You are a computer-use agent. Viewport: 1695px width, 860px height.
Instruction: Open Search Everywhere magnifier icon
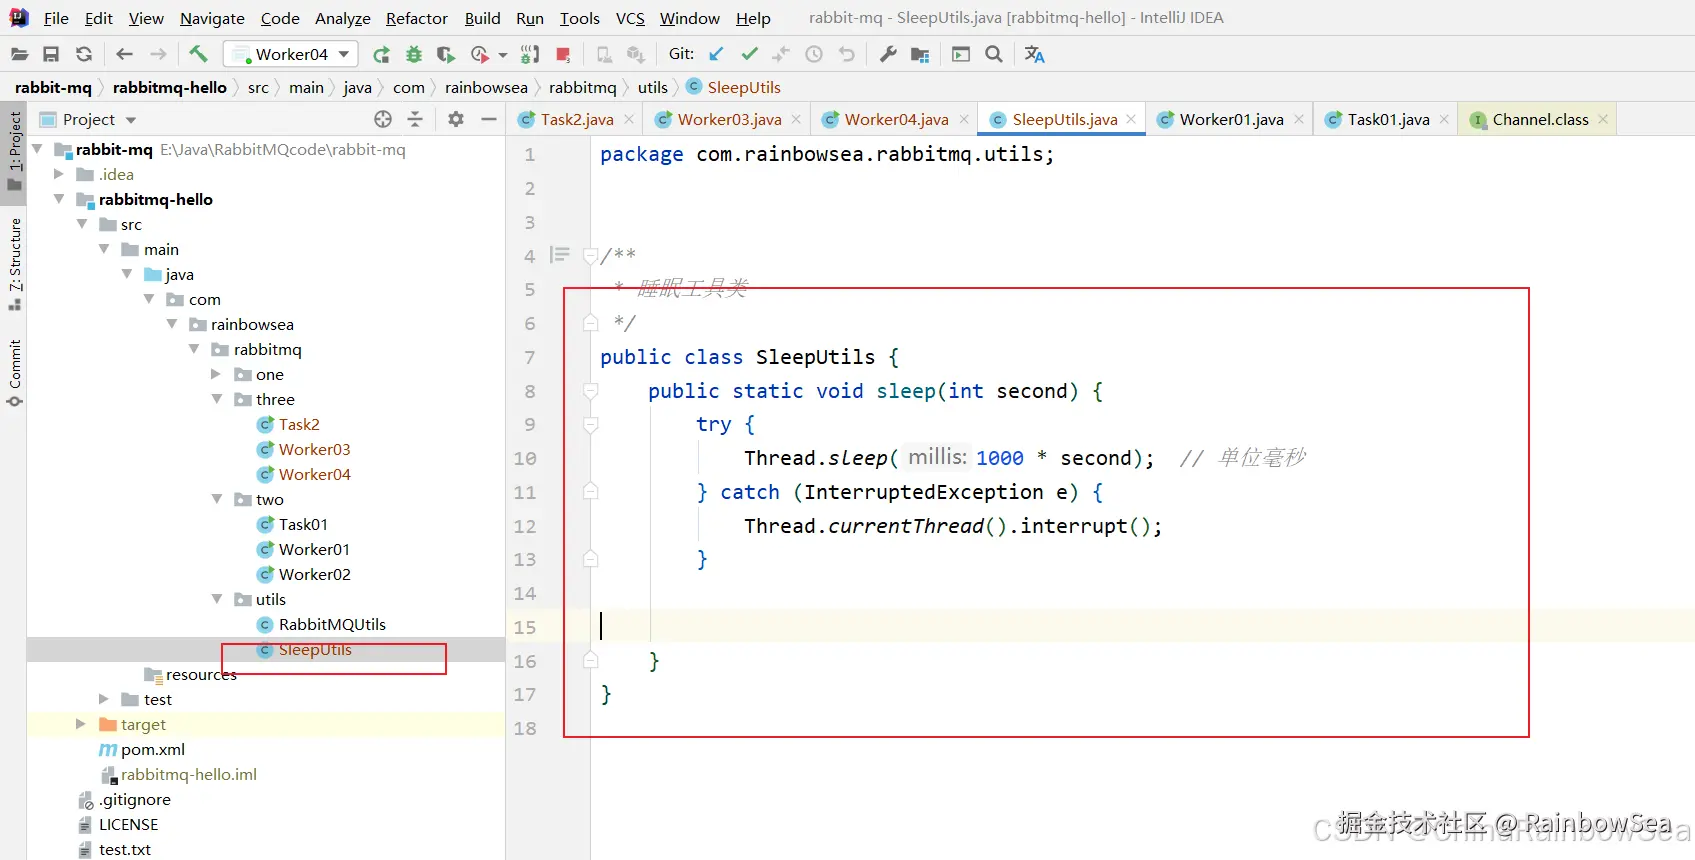coord(994,54)
